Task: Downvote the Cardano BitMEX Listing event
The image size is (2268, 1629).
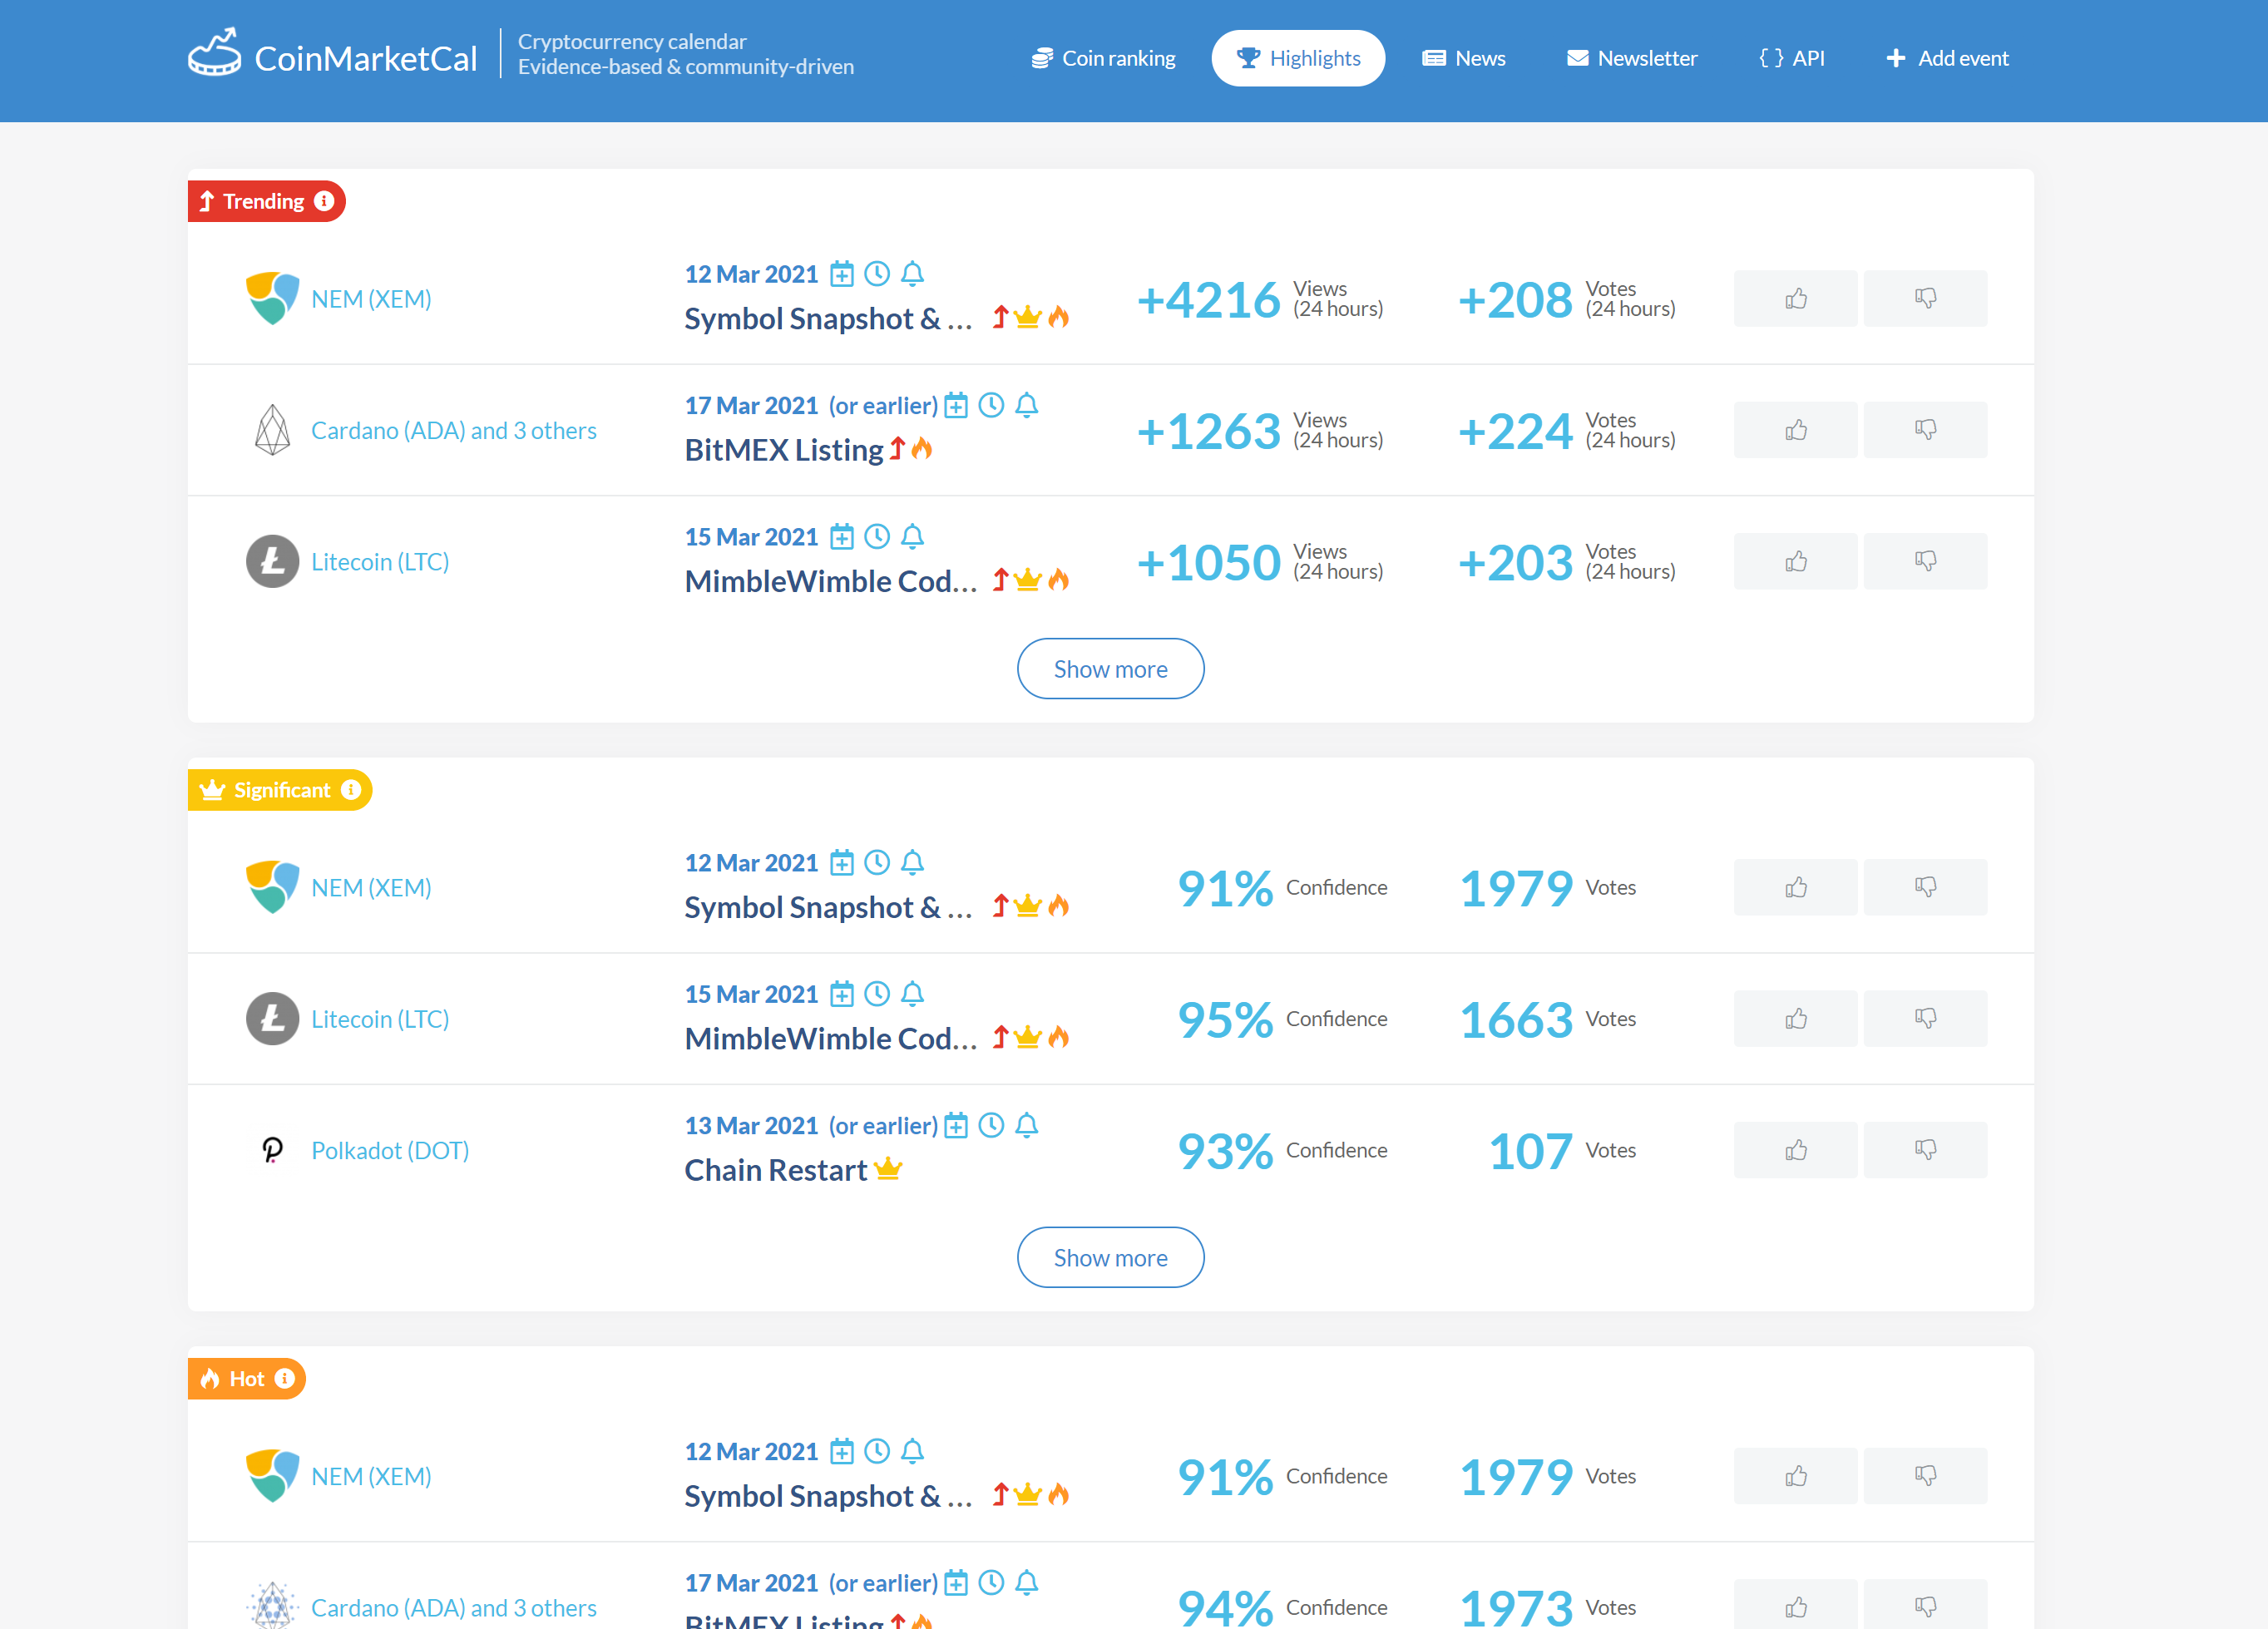Action: coord(1926,429)
